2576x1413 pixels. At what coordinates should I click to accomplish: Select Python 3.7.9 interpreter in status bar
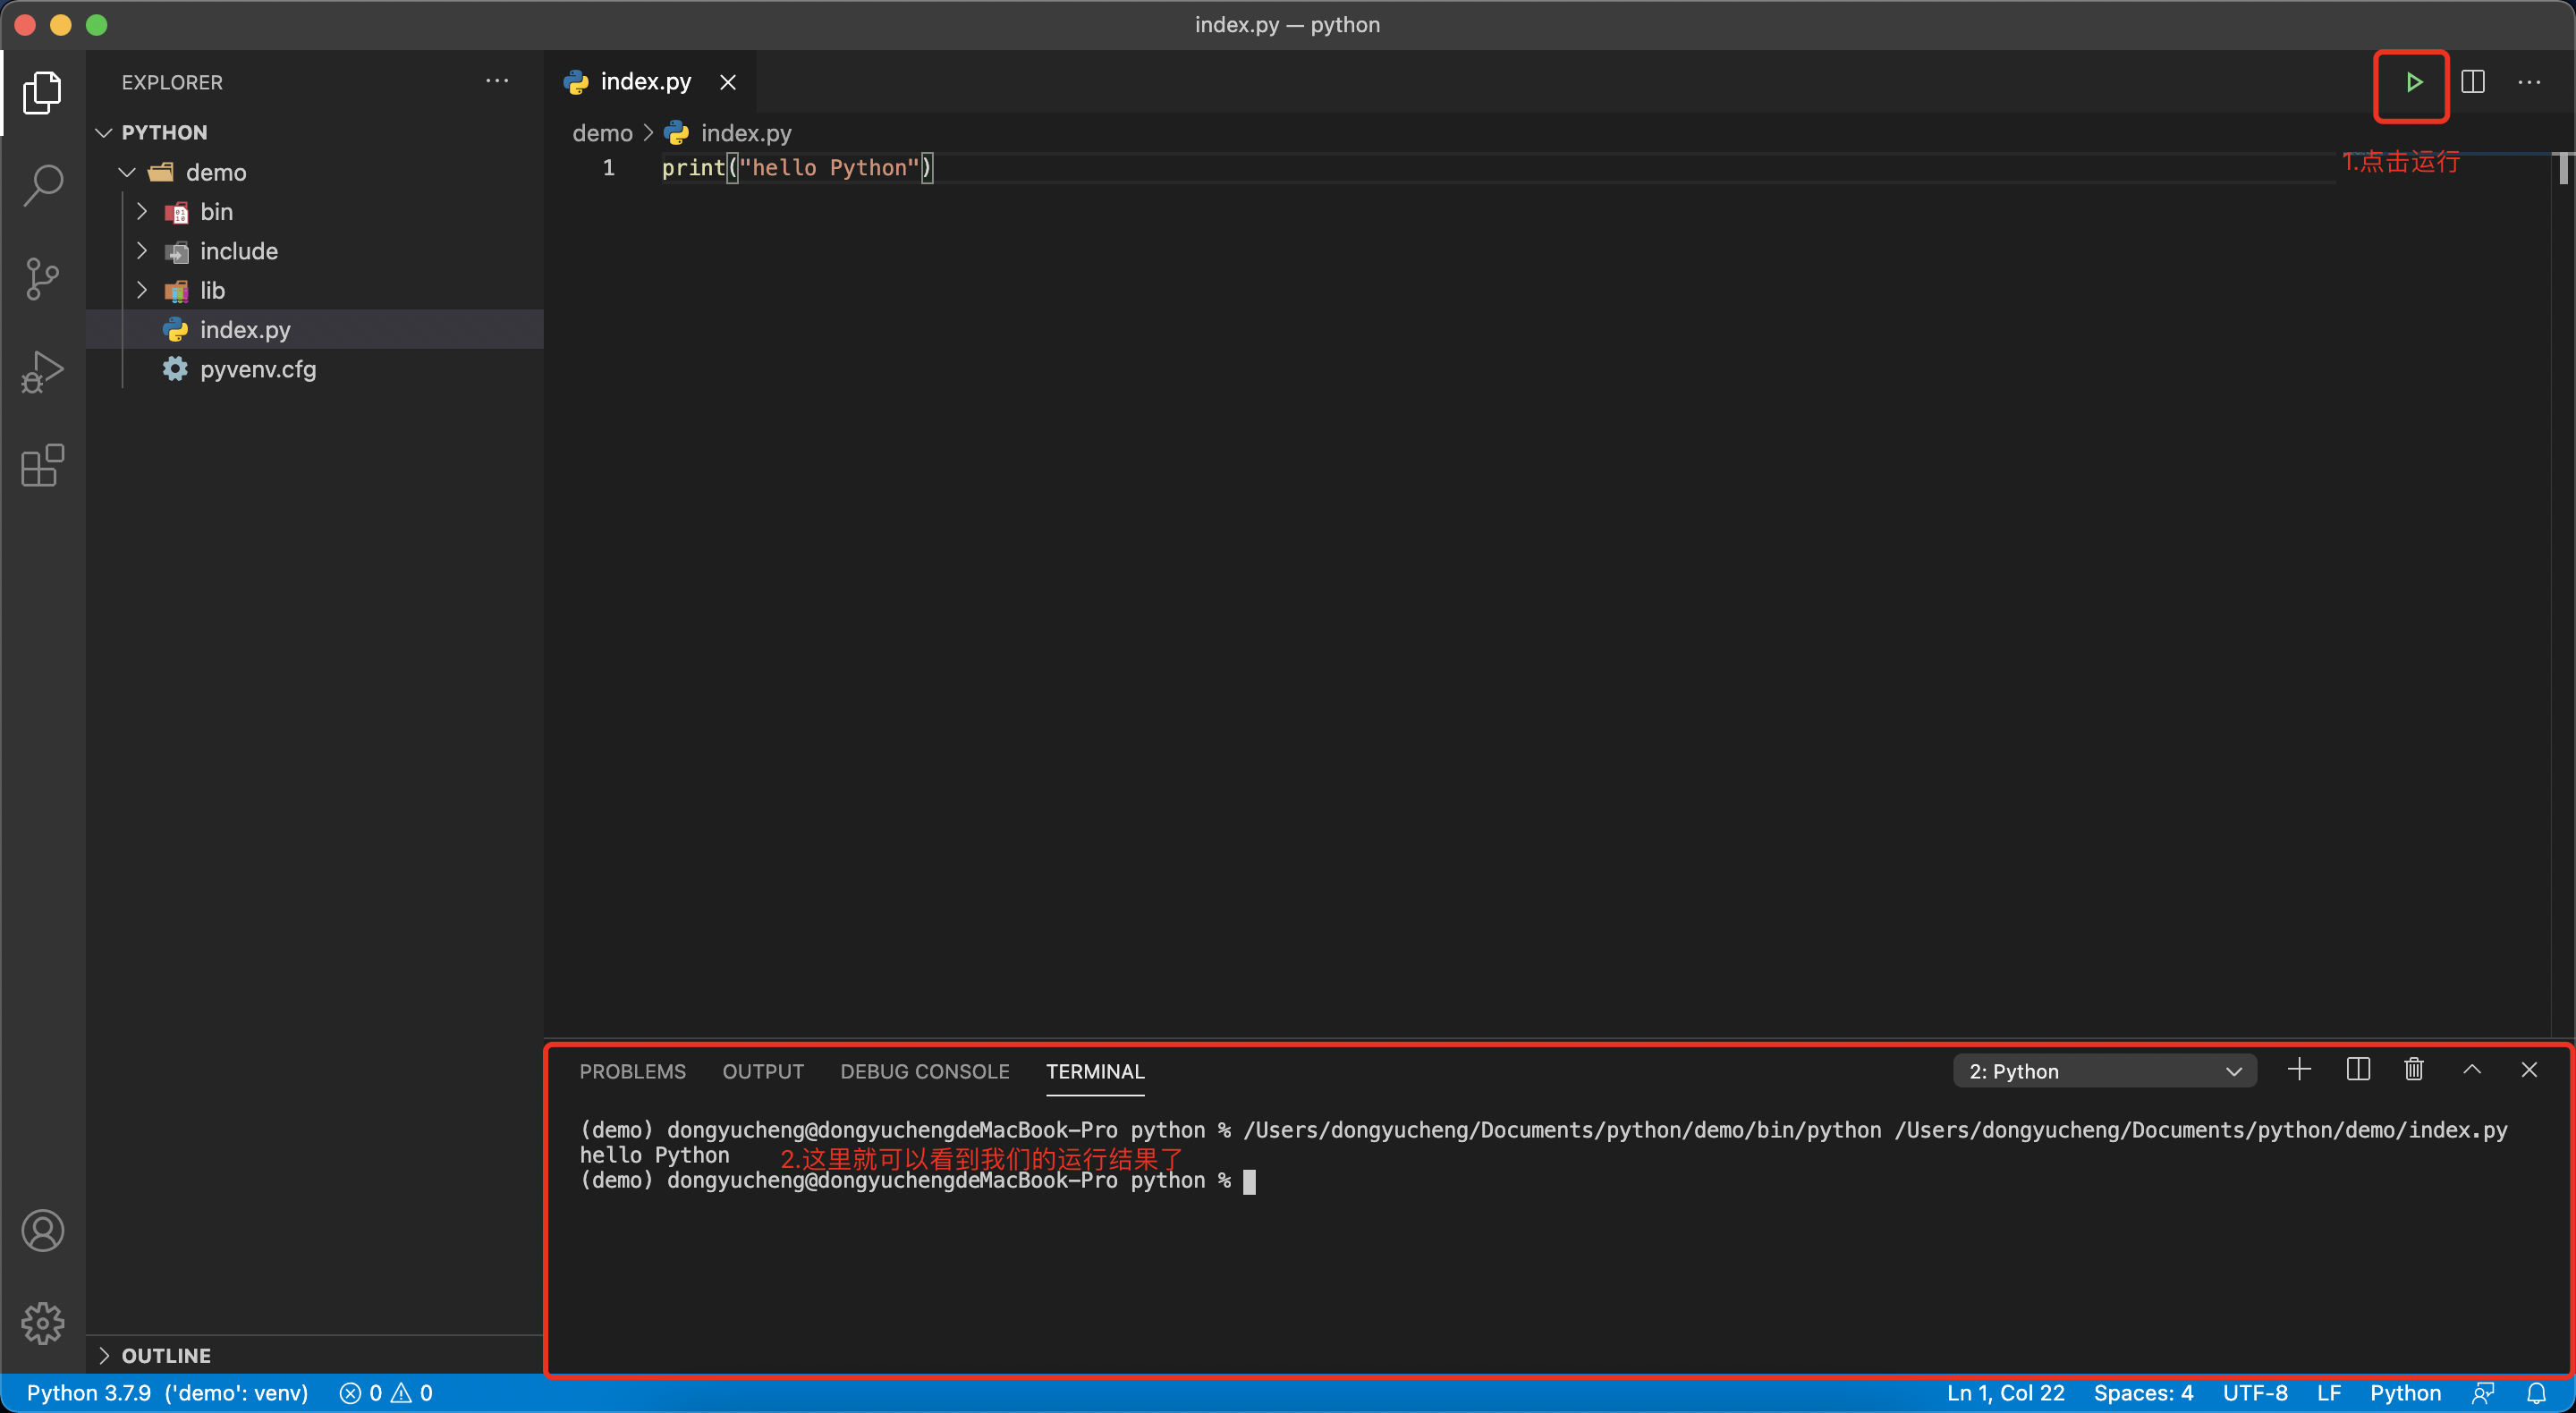pyautogui.click(x=167, y=1393)
